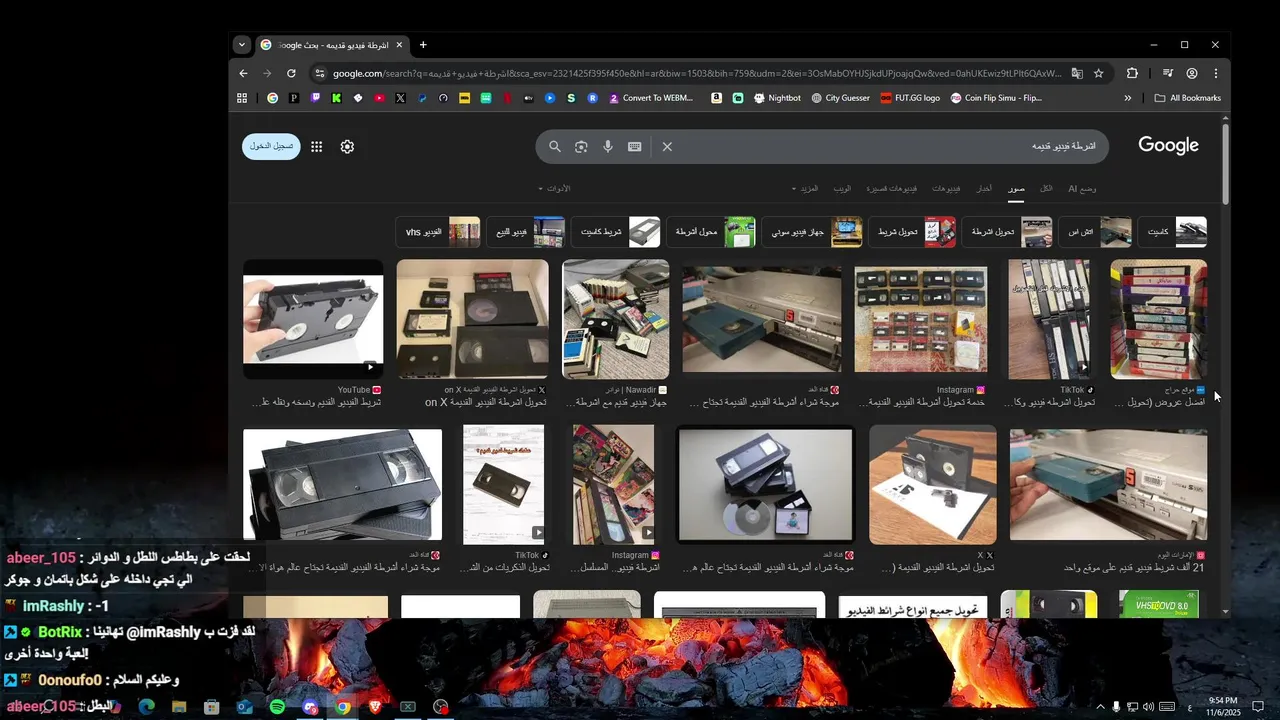The image size is (1280, 720).
Task: Start voice search with the microphone icon
Action: point(607,147)
